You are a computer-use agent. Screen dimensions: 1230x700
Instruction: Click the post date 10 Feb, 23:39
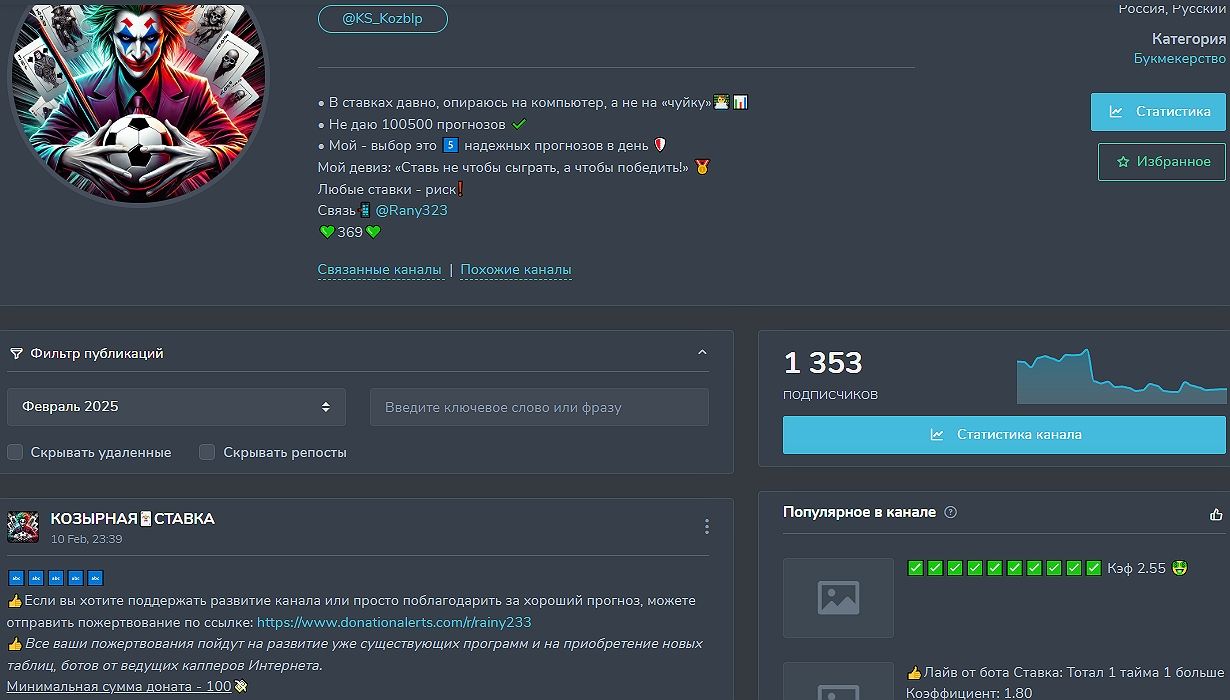click(x=87, y=539)
